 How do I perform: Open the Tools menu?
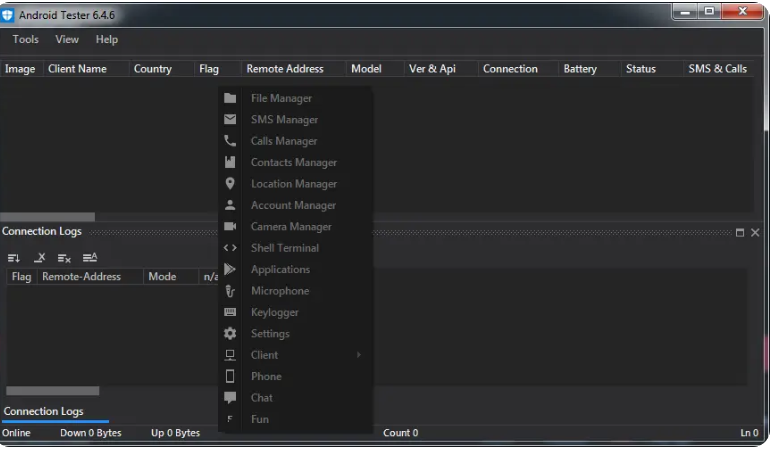26,39
